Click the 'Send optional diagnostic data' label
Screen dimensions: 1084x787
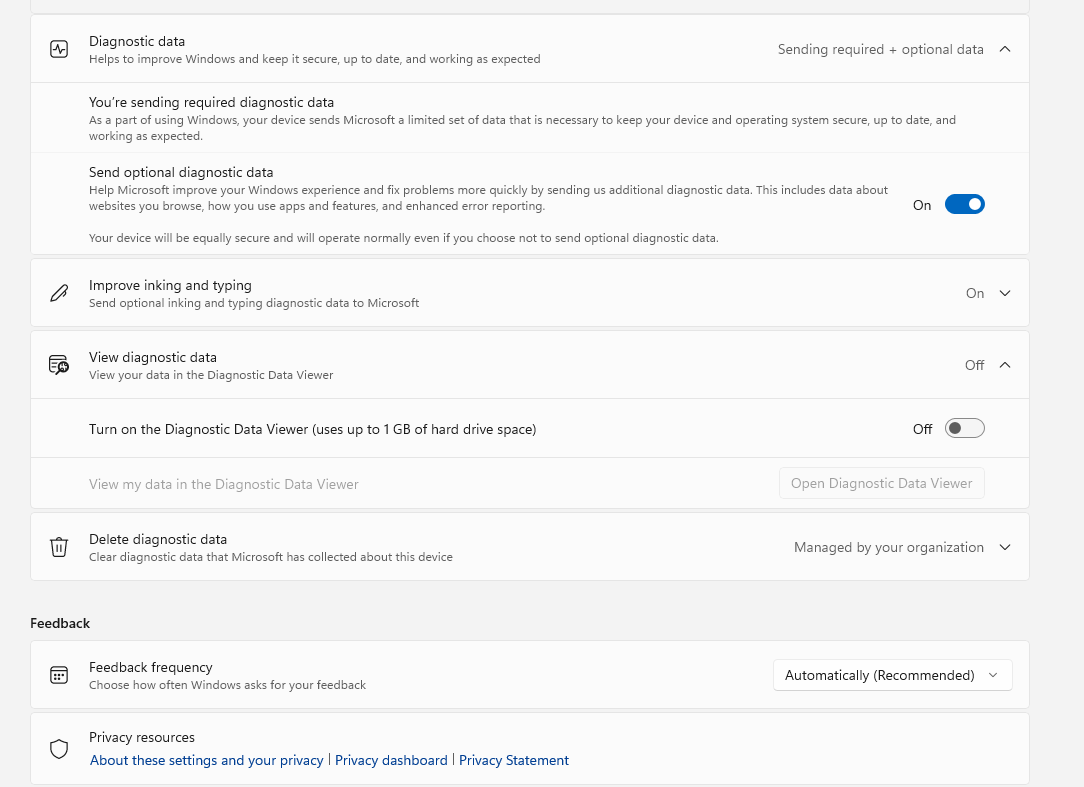(x=181, y=172)
